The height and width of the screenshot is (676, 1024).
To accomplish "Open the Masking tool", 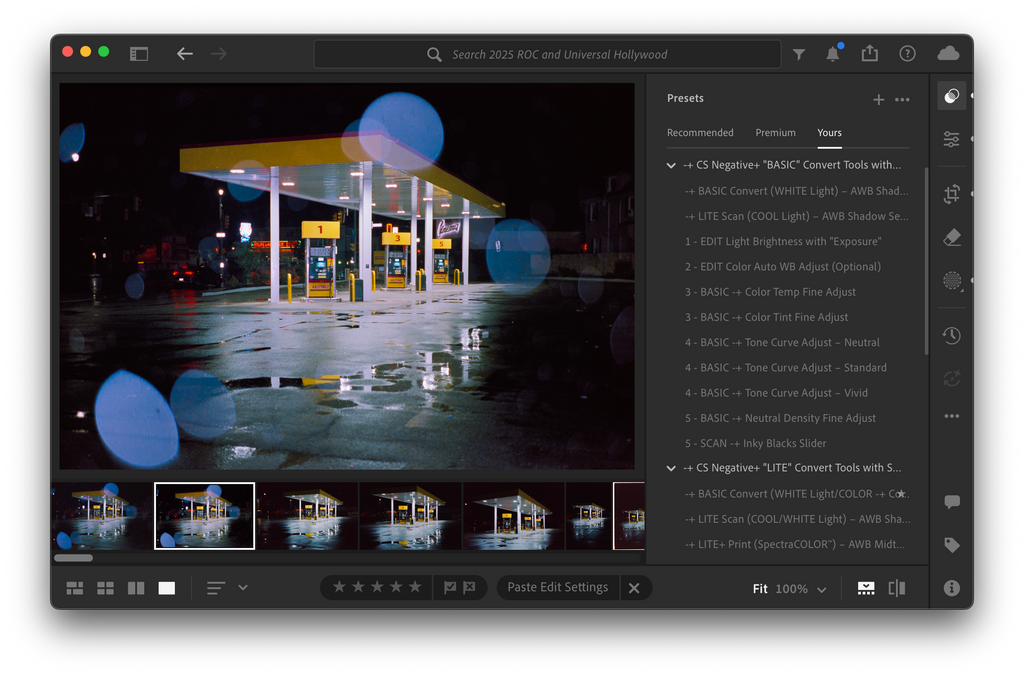I will pyautogui.click(x=951, y=281).
